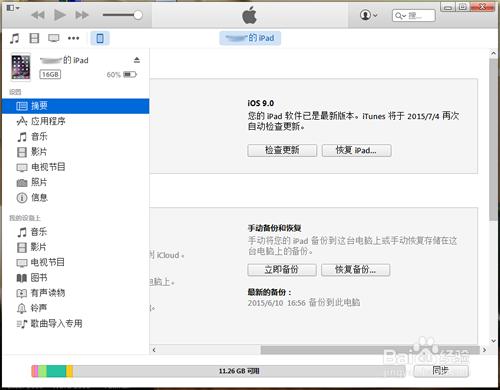The height and width of the screenshot is (390, 500).
Task: Click the green segment of storage bar
Action: pos(56,371)
